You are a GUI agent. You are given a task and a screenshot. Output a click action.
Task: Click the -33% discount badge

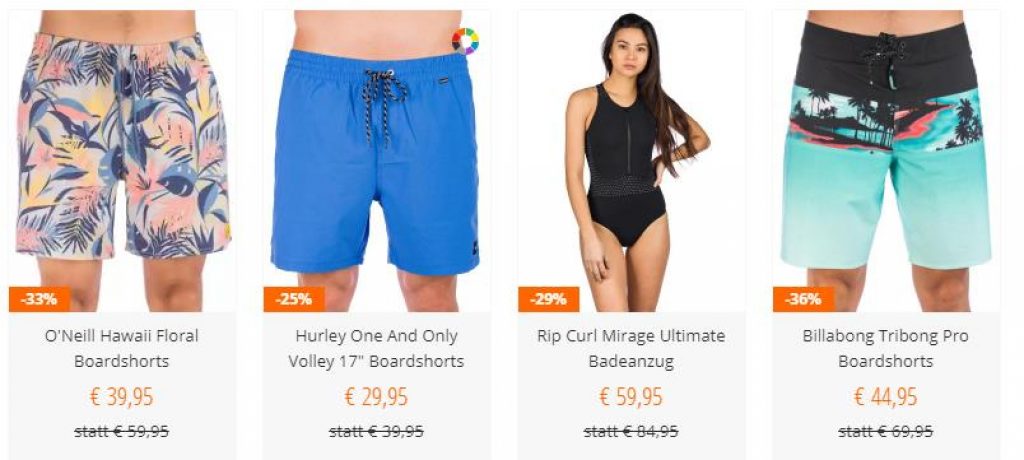pos(39,299)
